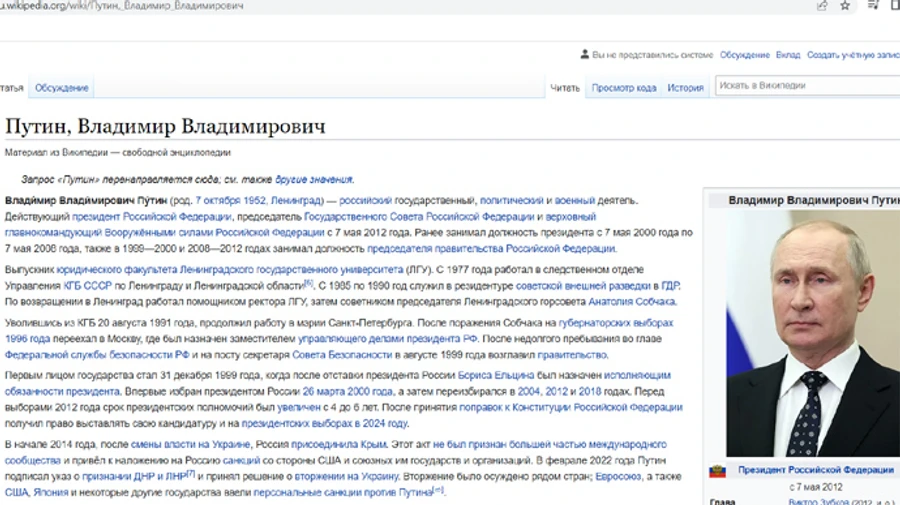Open the советской внешней разведки link
This screenshot has height=505, width=900.
click(x=583, y=286)
